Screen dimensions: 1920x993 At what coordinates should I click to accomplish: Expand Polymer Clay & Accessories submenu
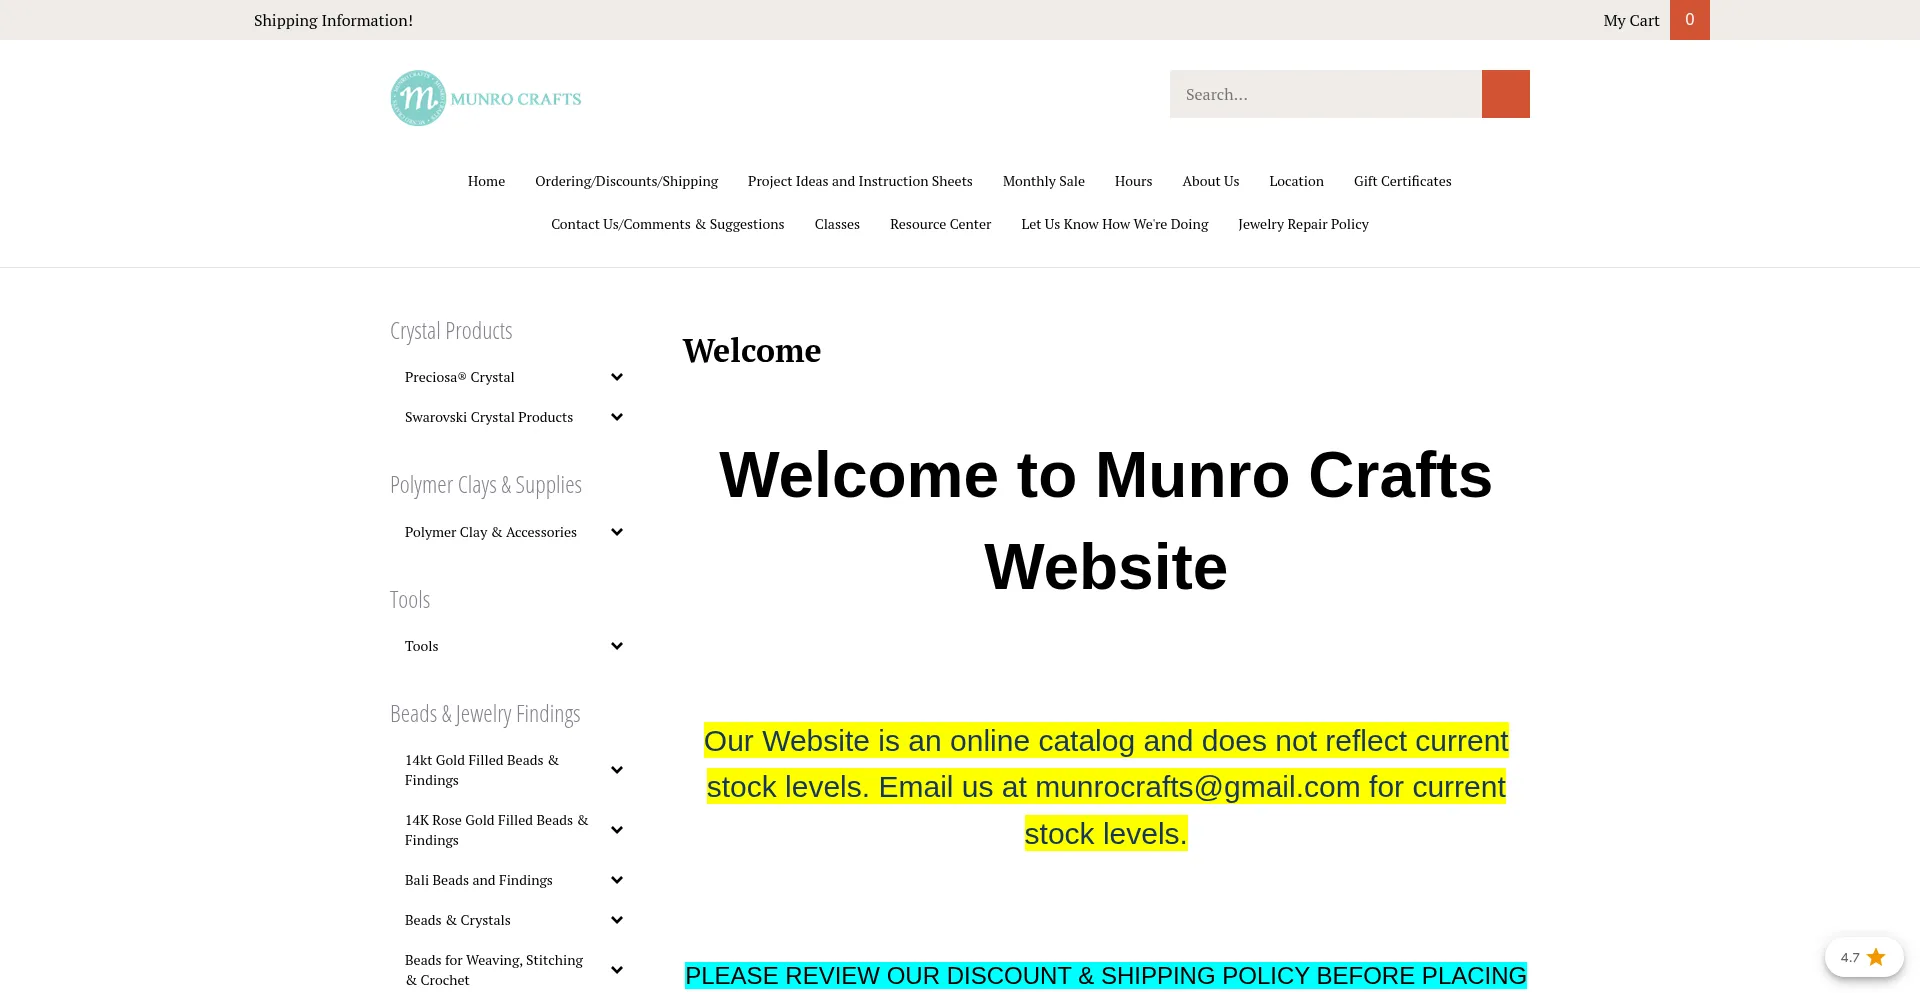click(x=617, y=532)
